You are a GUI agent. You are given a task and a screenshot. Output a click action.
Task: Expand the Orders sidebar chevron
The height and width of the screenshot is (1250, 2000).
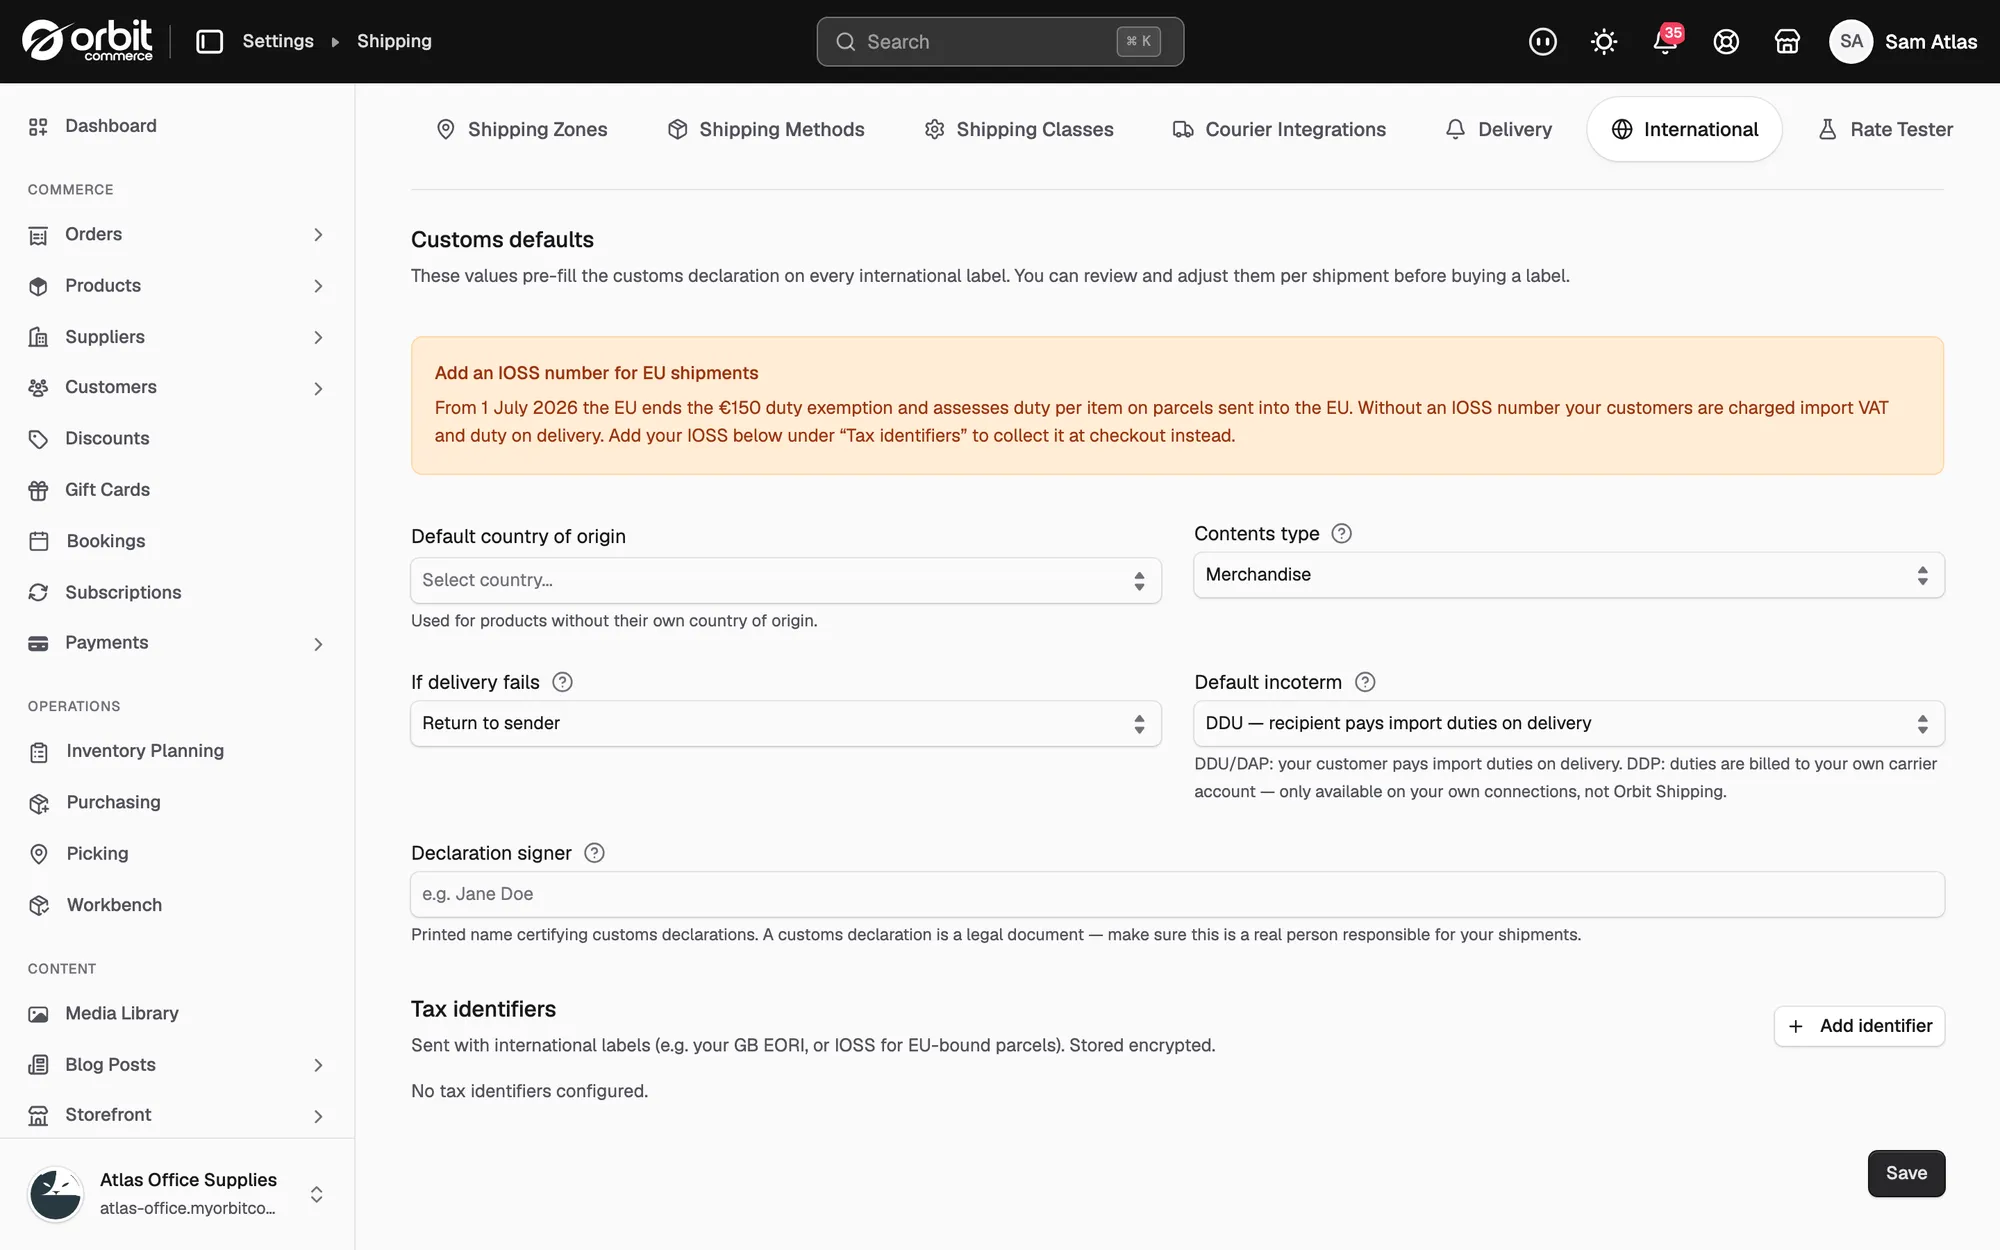318,234
